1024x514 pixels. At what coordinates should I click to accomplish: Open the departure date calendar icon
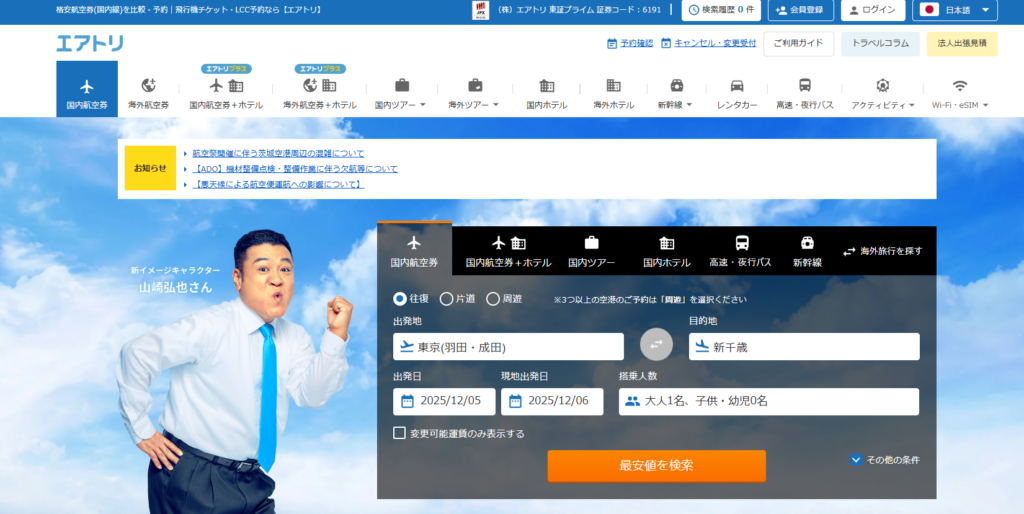407,401
